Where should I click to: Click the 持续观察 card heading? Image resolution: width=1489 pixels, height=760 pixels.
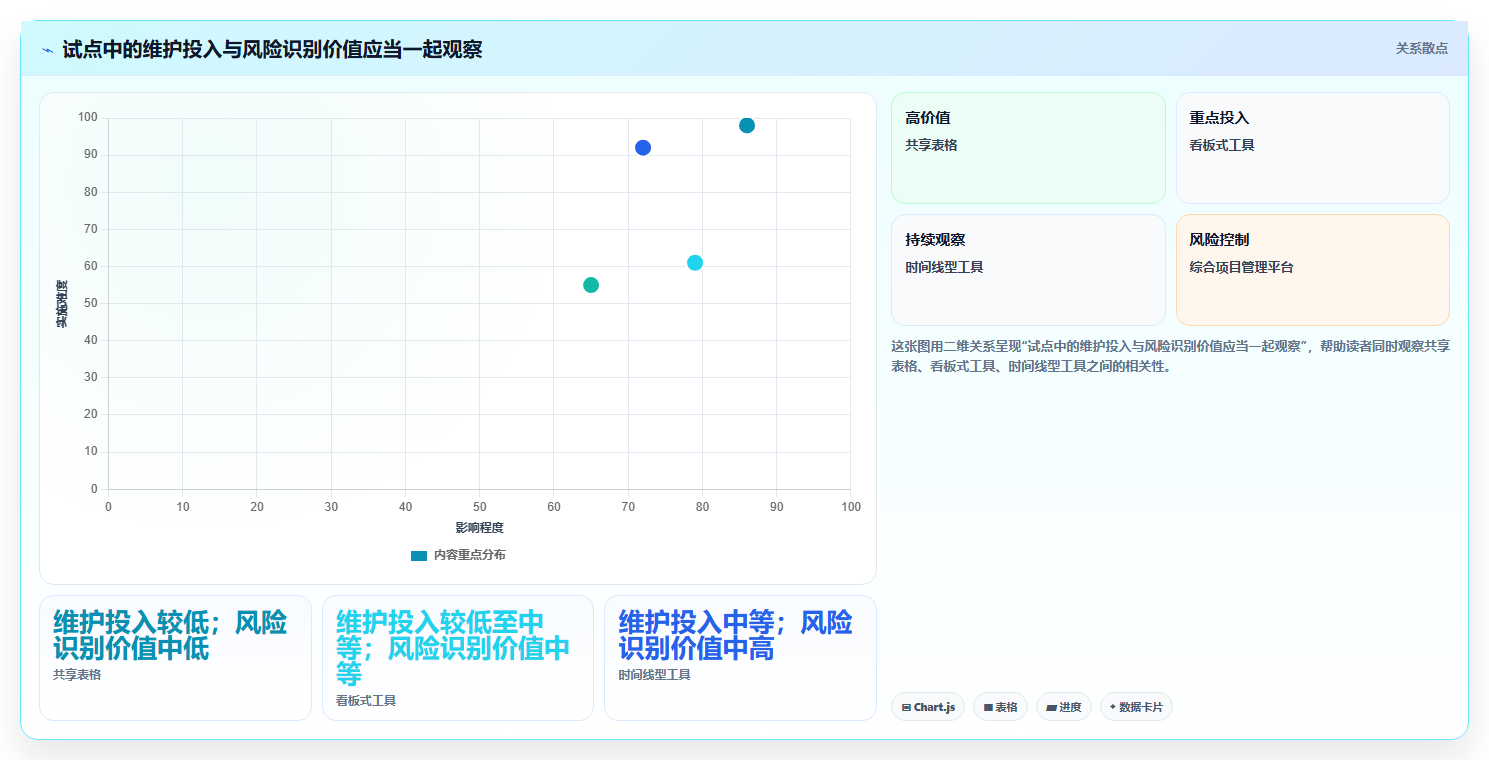pyautogui.click(x=935, y=240)
